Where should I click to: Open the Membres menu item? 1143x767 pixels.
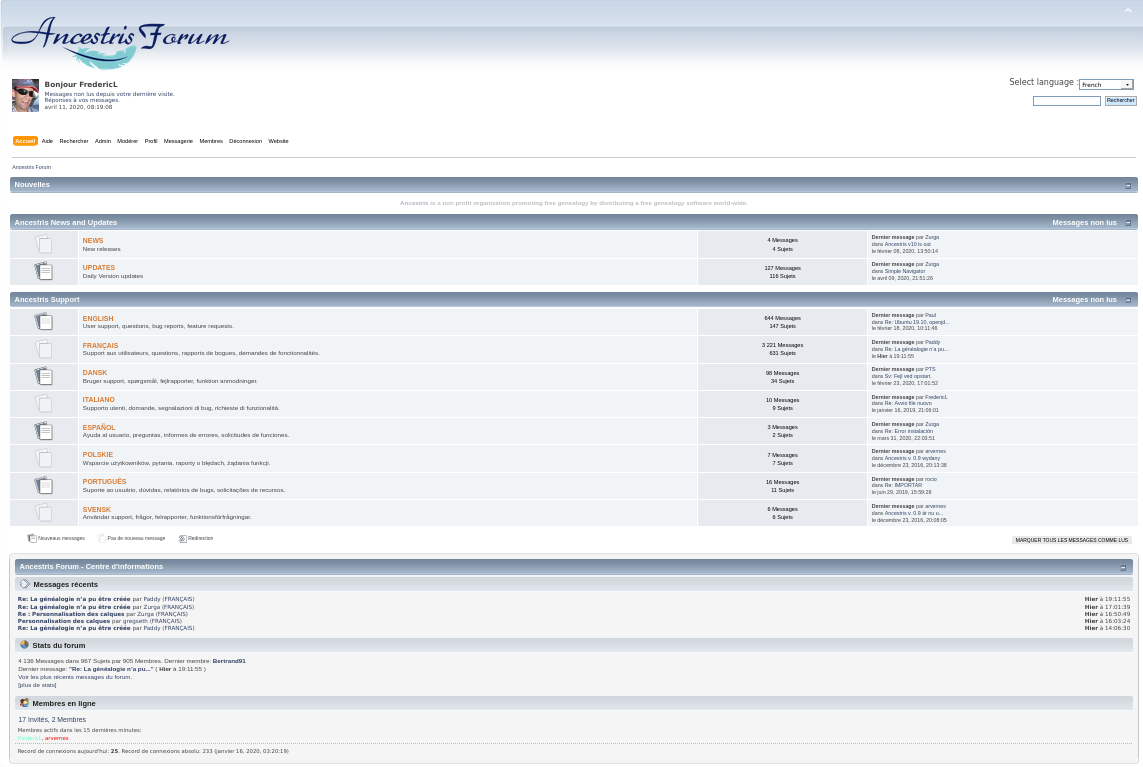coord(211,141)
